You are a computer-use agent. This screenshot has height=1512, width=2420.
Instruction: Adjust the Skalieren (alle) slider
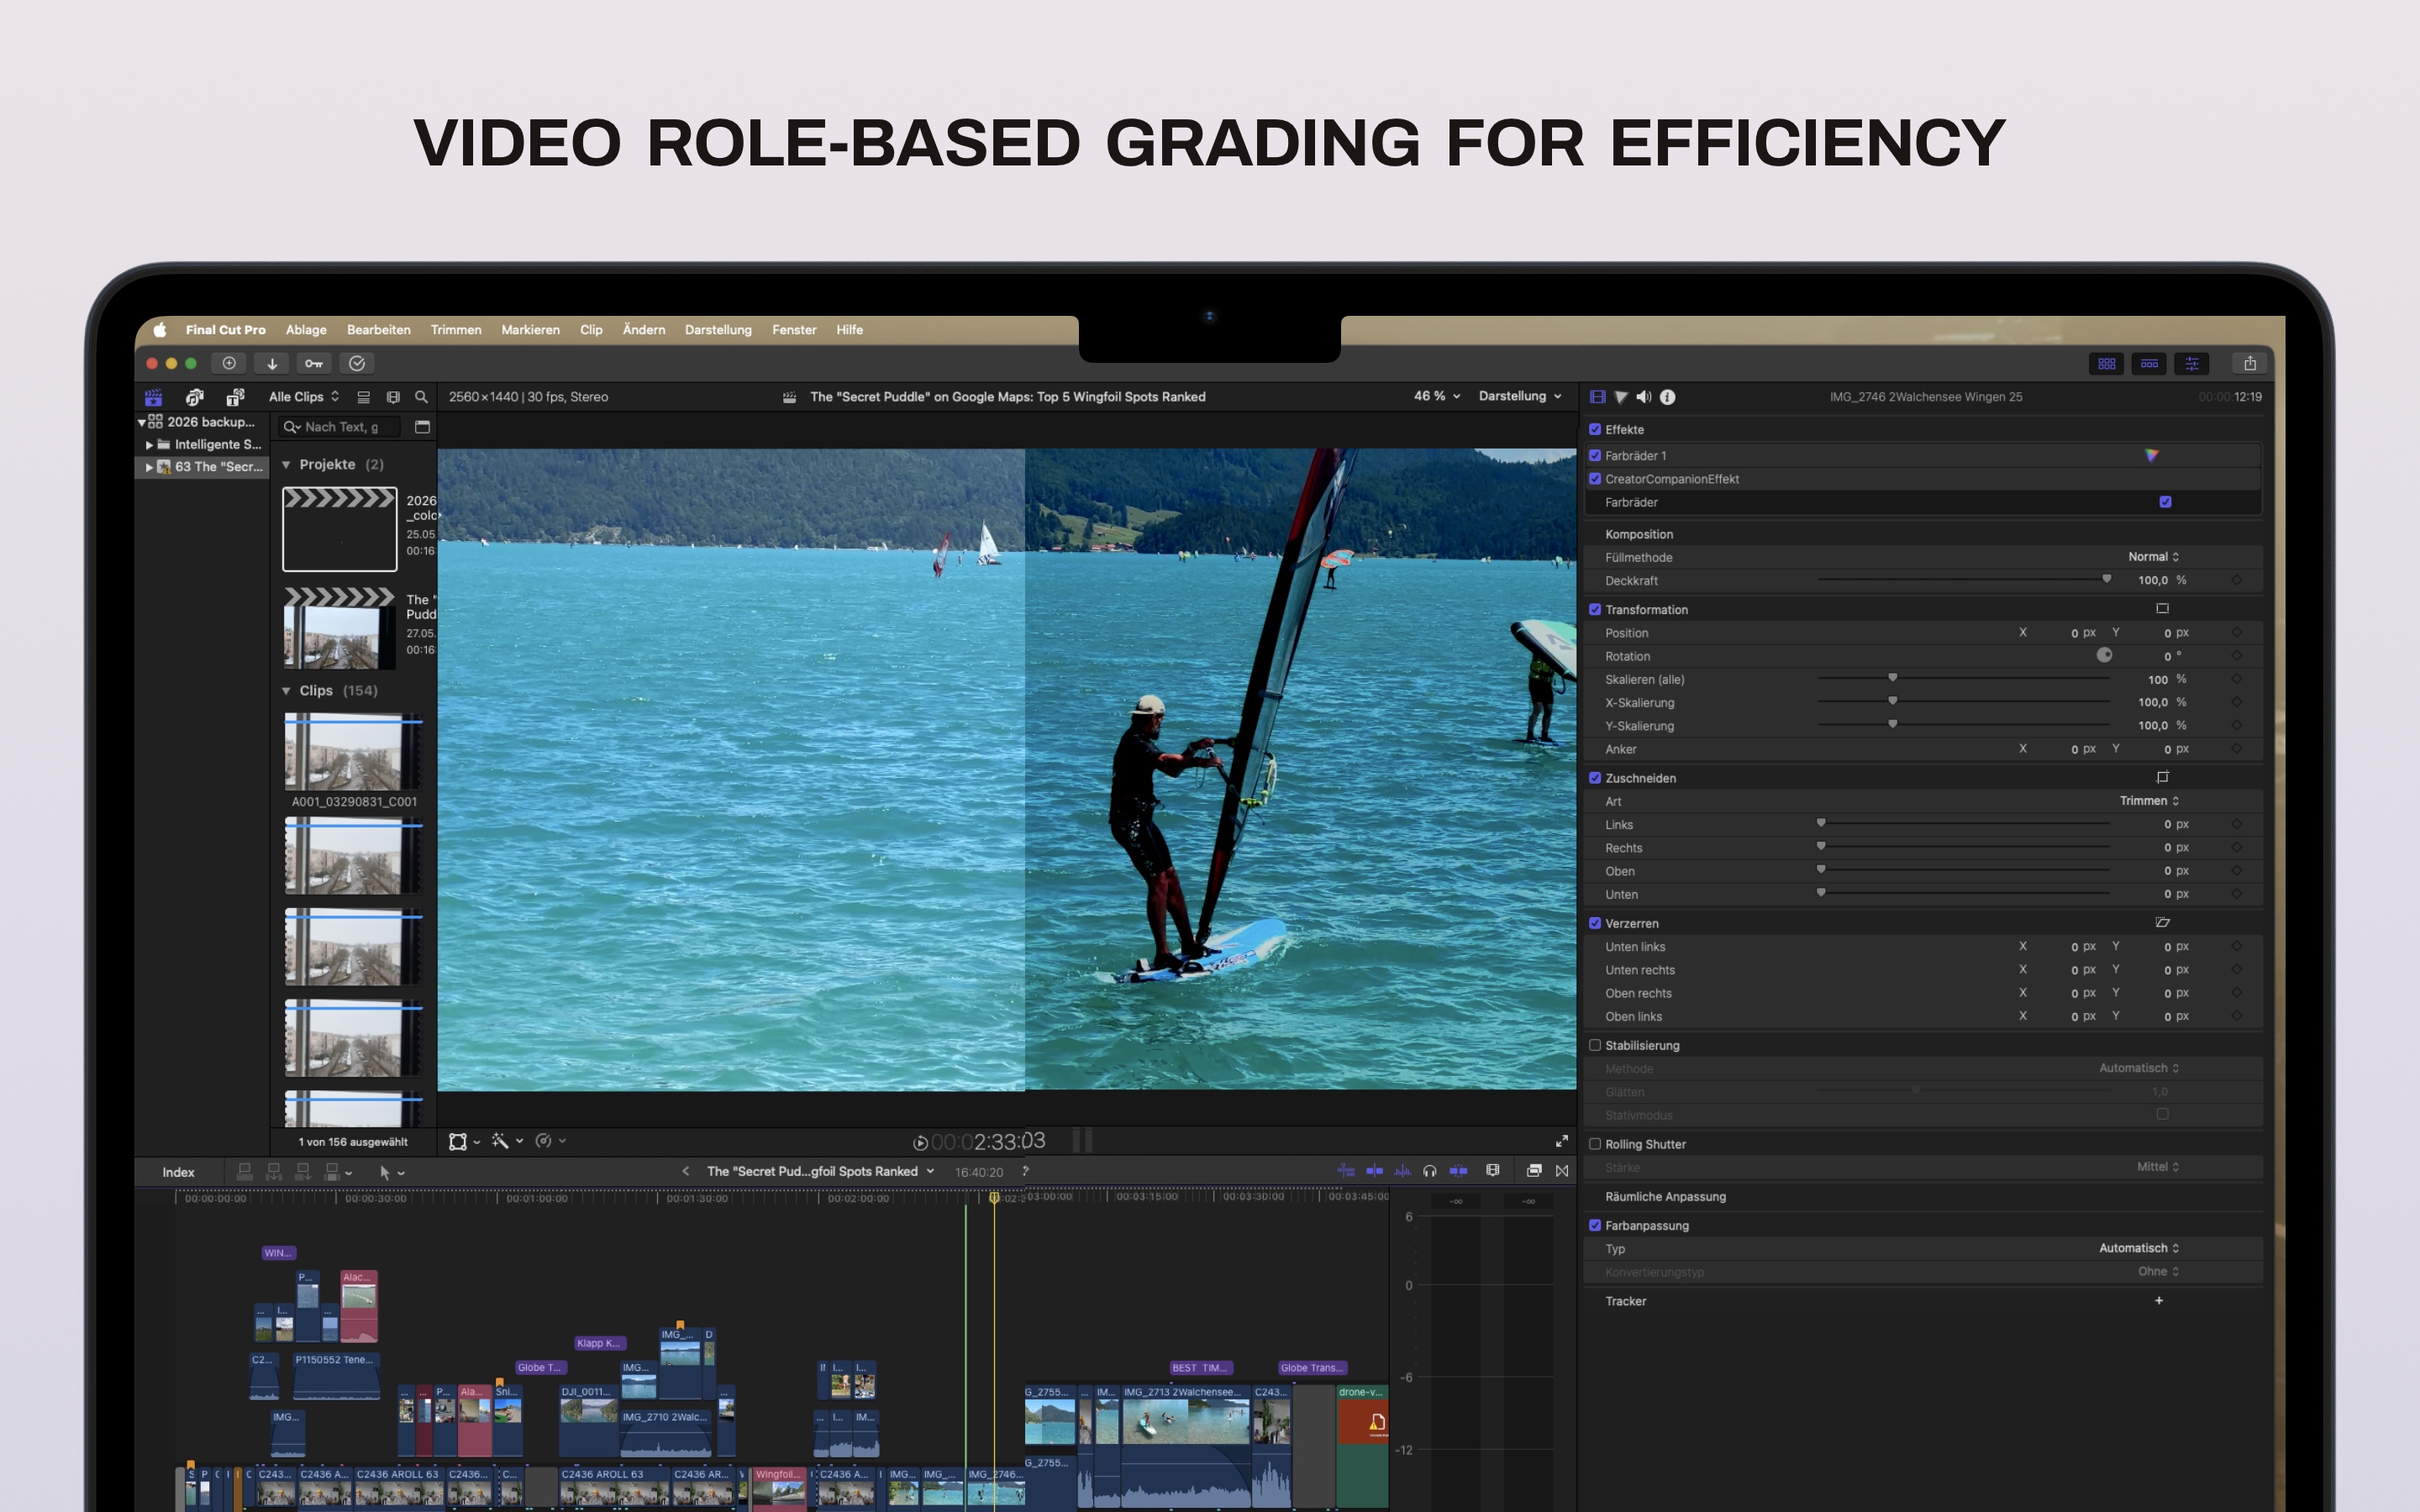click(1963, 679)
